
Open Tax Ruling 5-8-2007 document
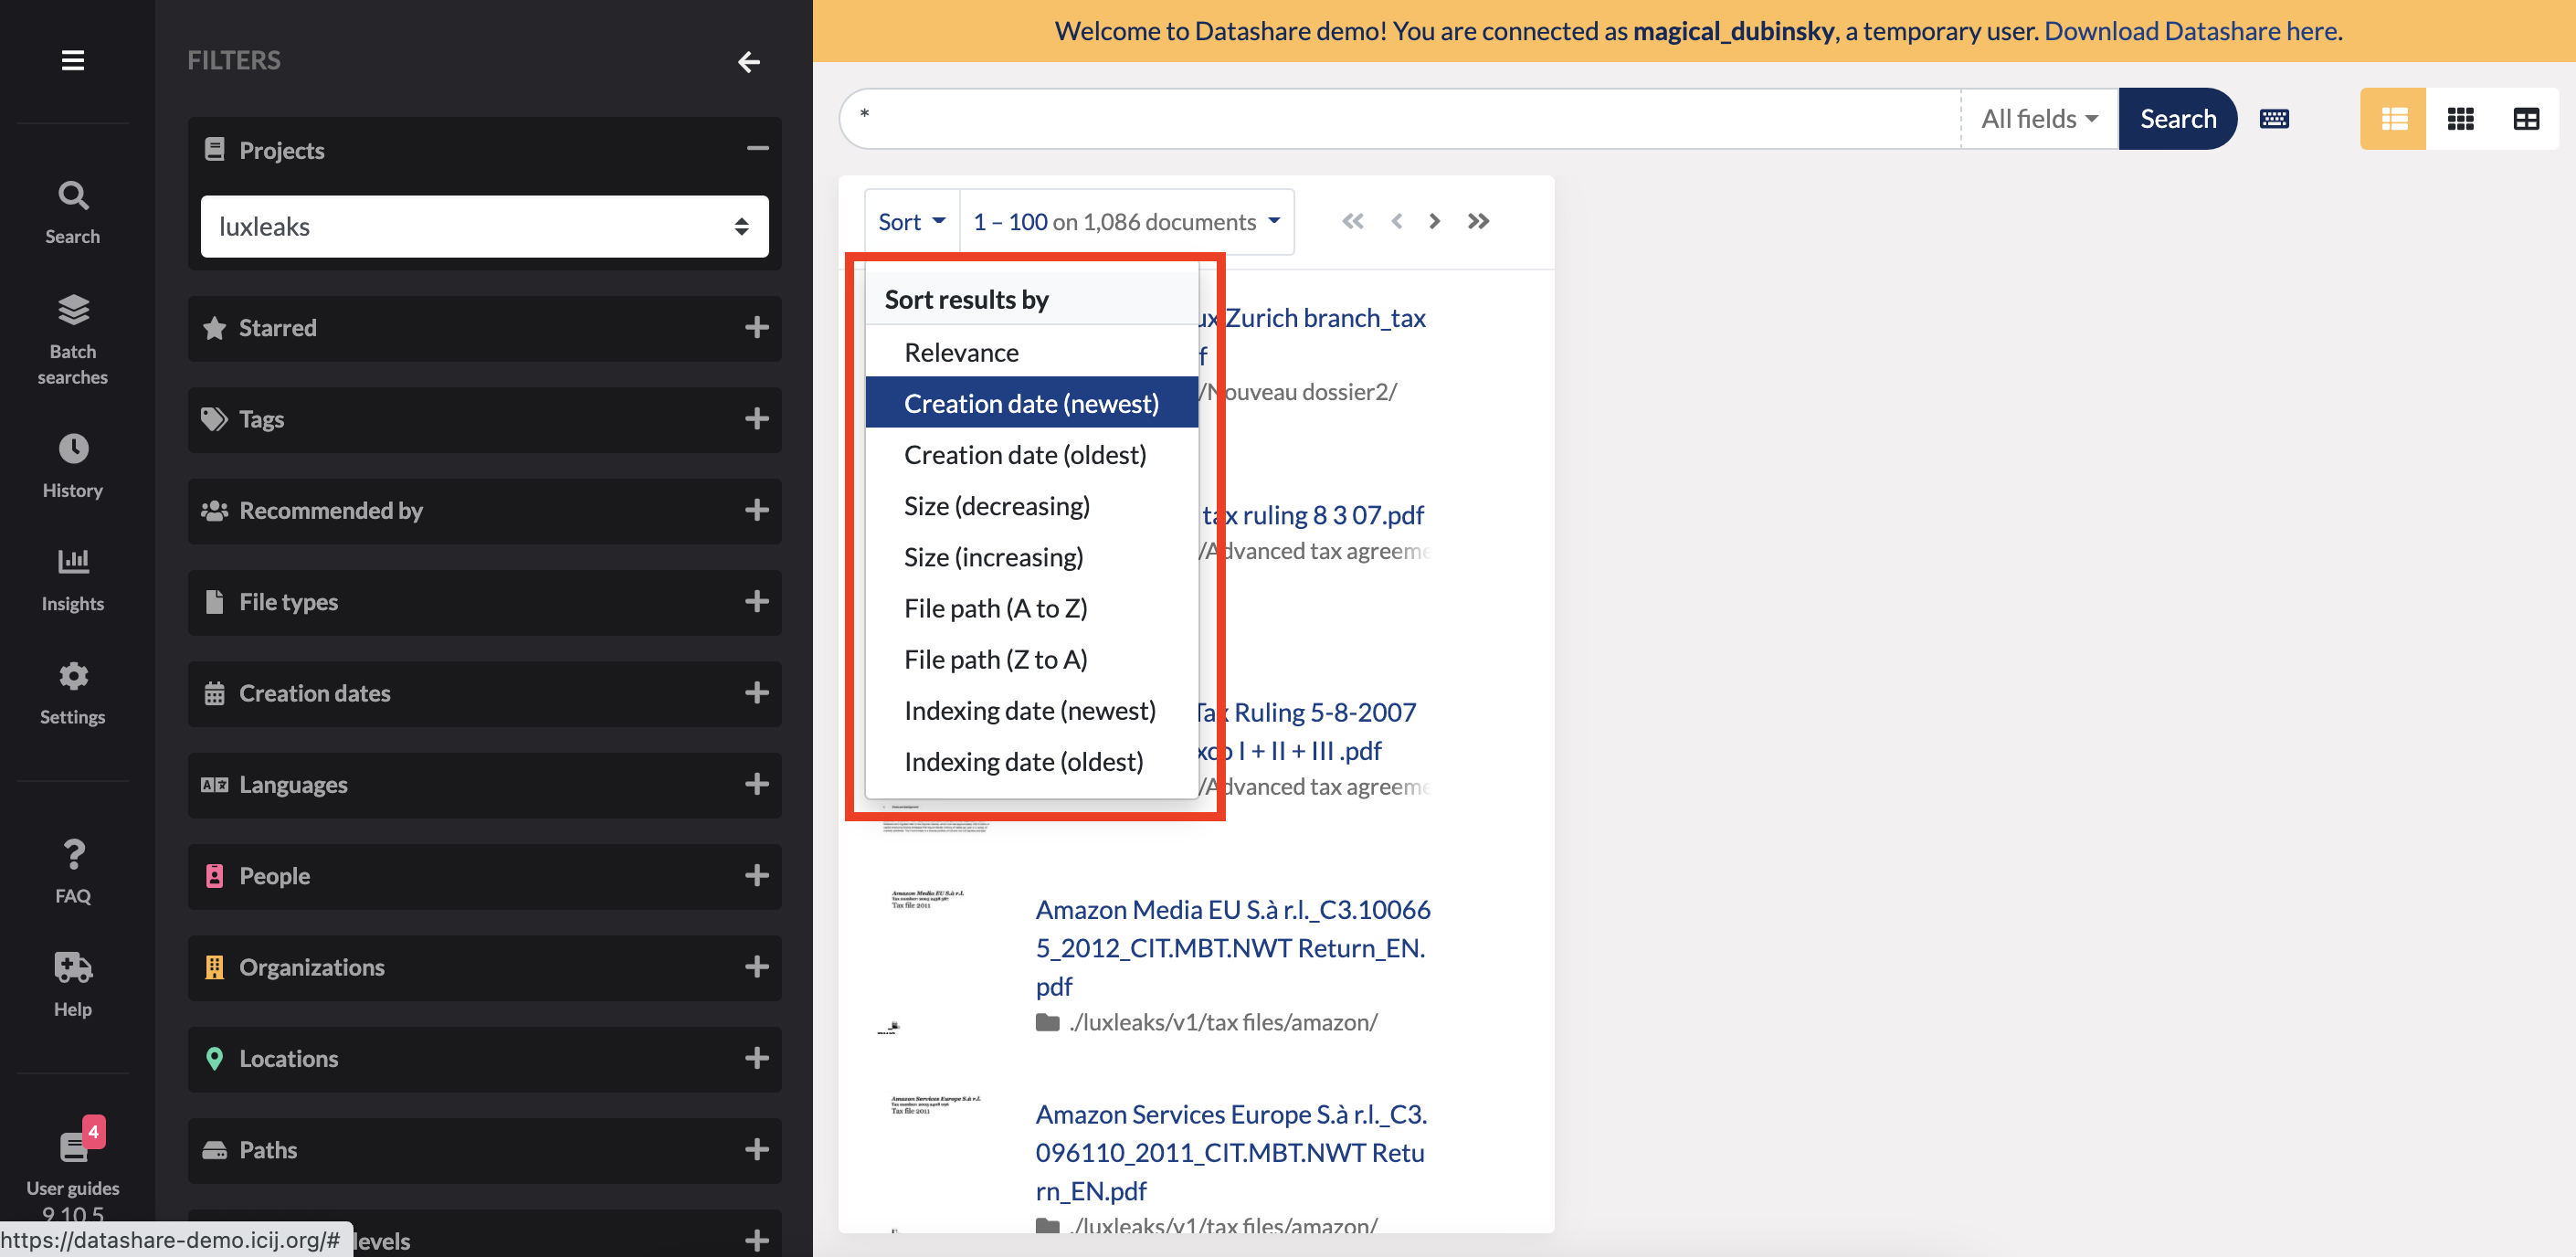(1307, 731)
